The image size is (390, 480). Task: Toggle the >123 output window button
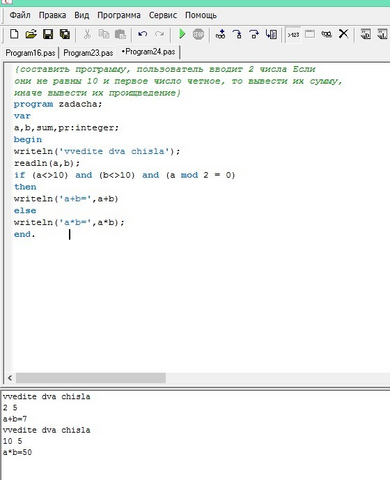293,34
